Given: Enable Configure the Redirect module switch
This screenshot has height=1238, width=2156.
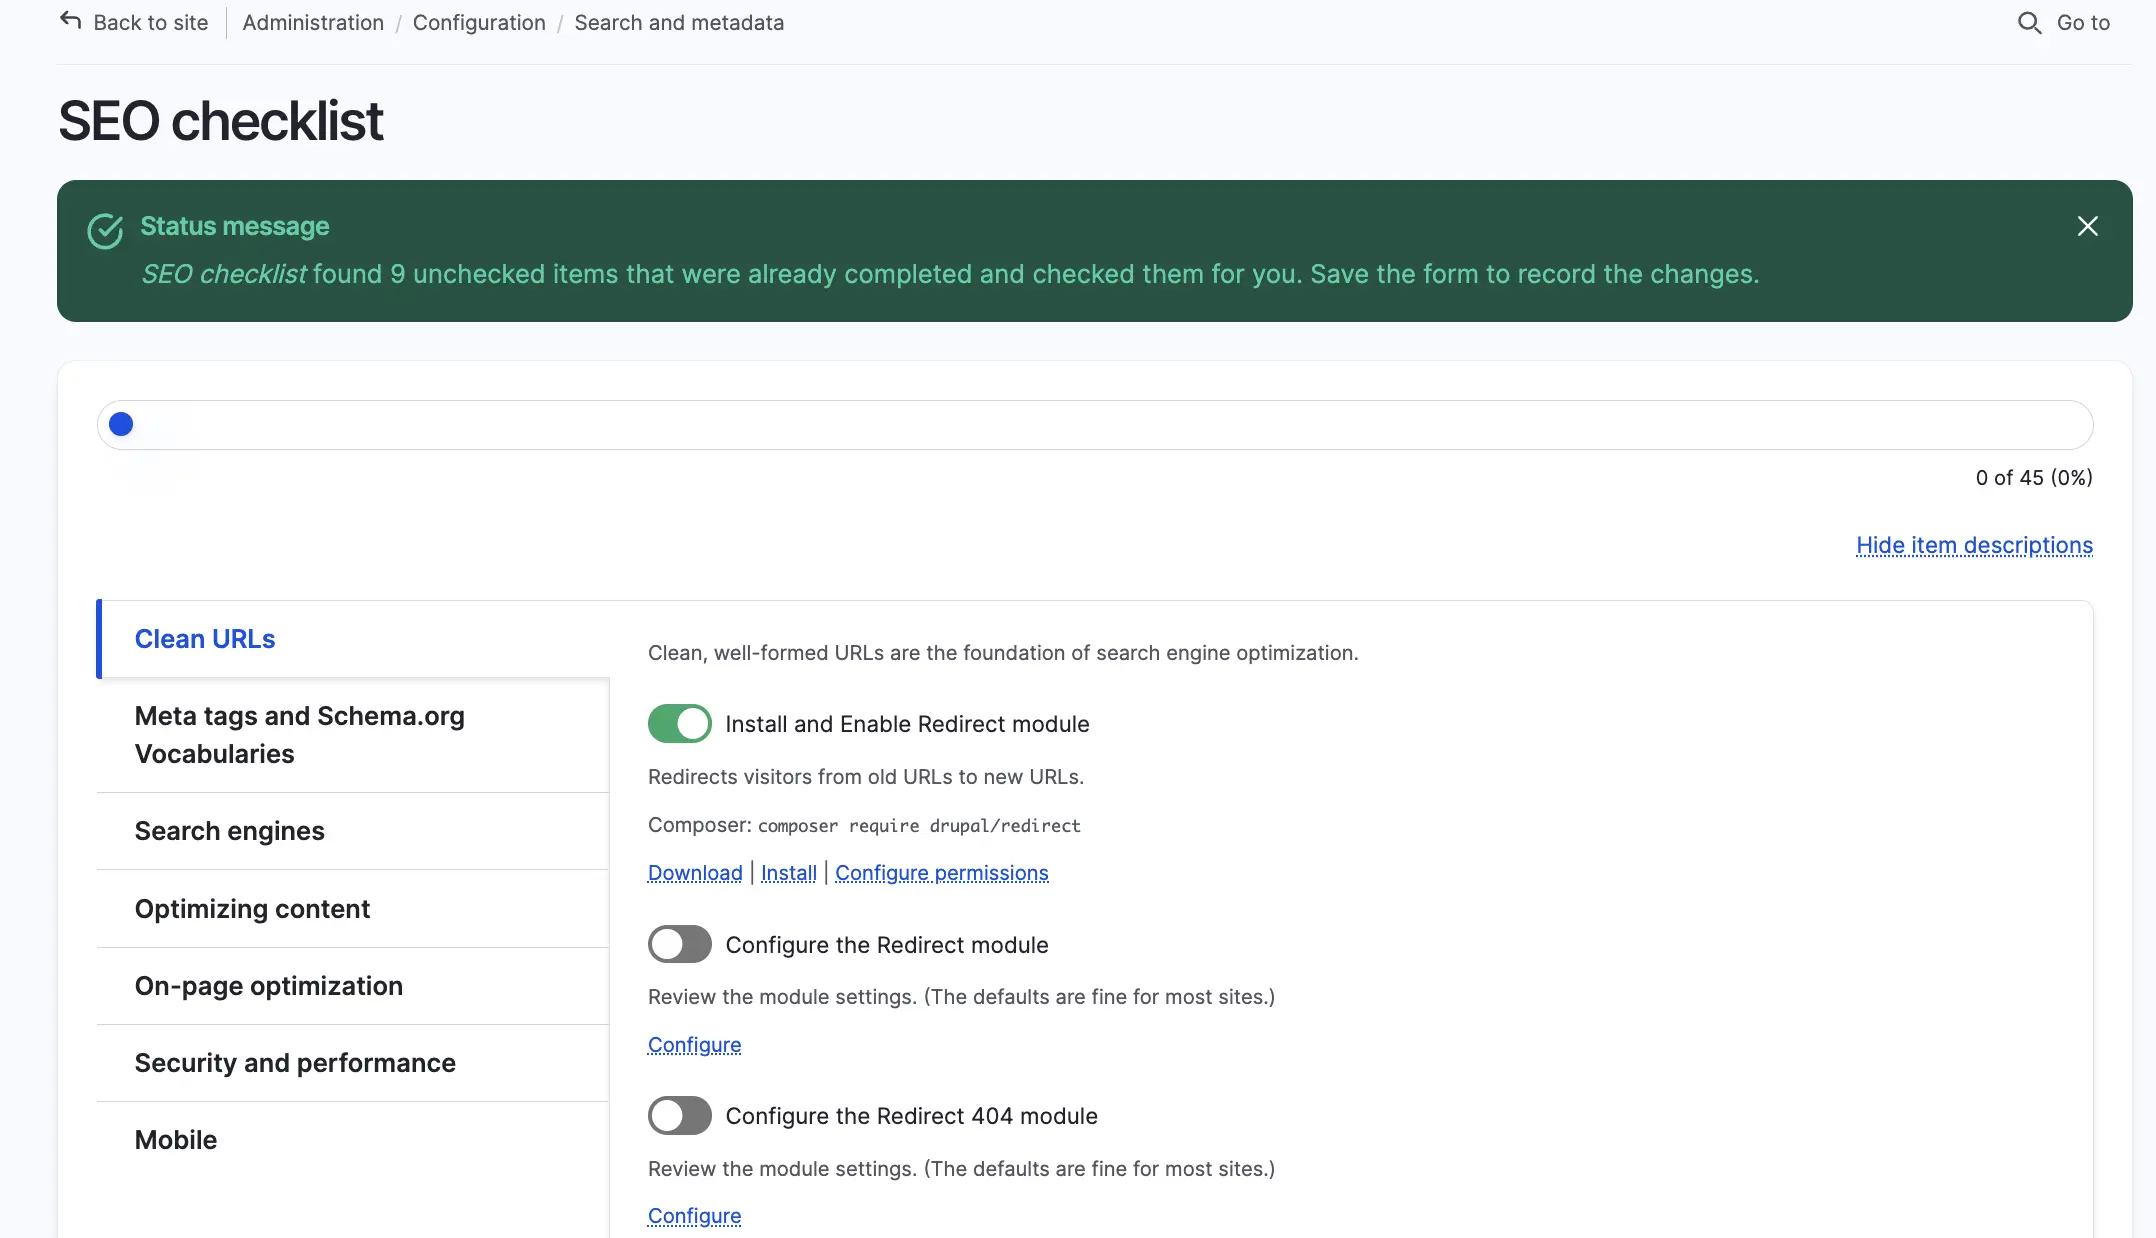Looking at the screenshot, I should 679,944.
